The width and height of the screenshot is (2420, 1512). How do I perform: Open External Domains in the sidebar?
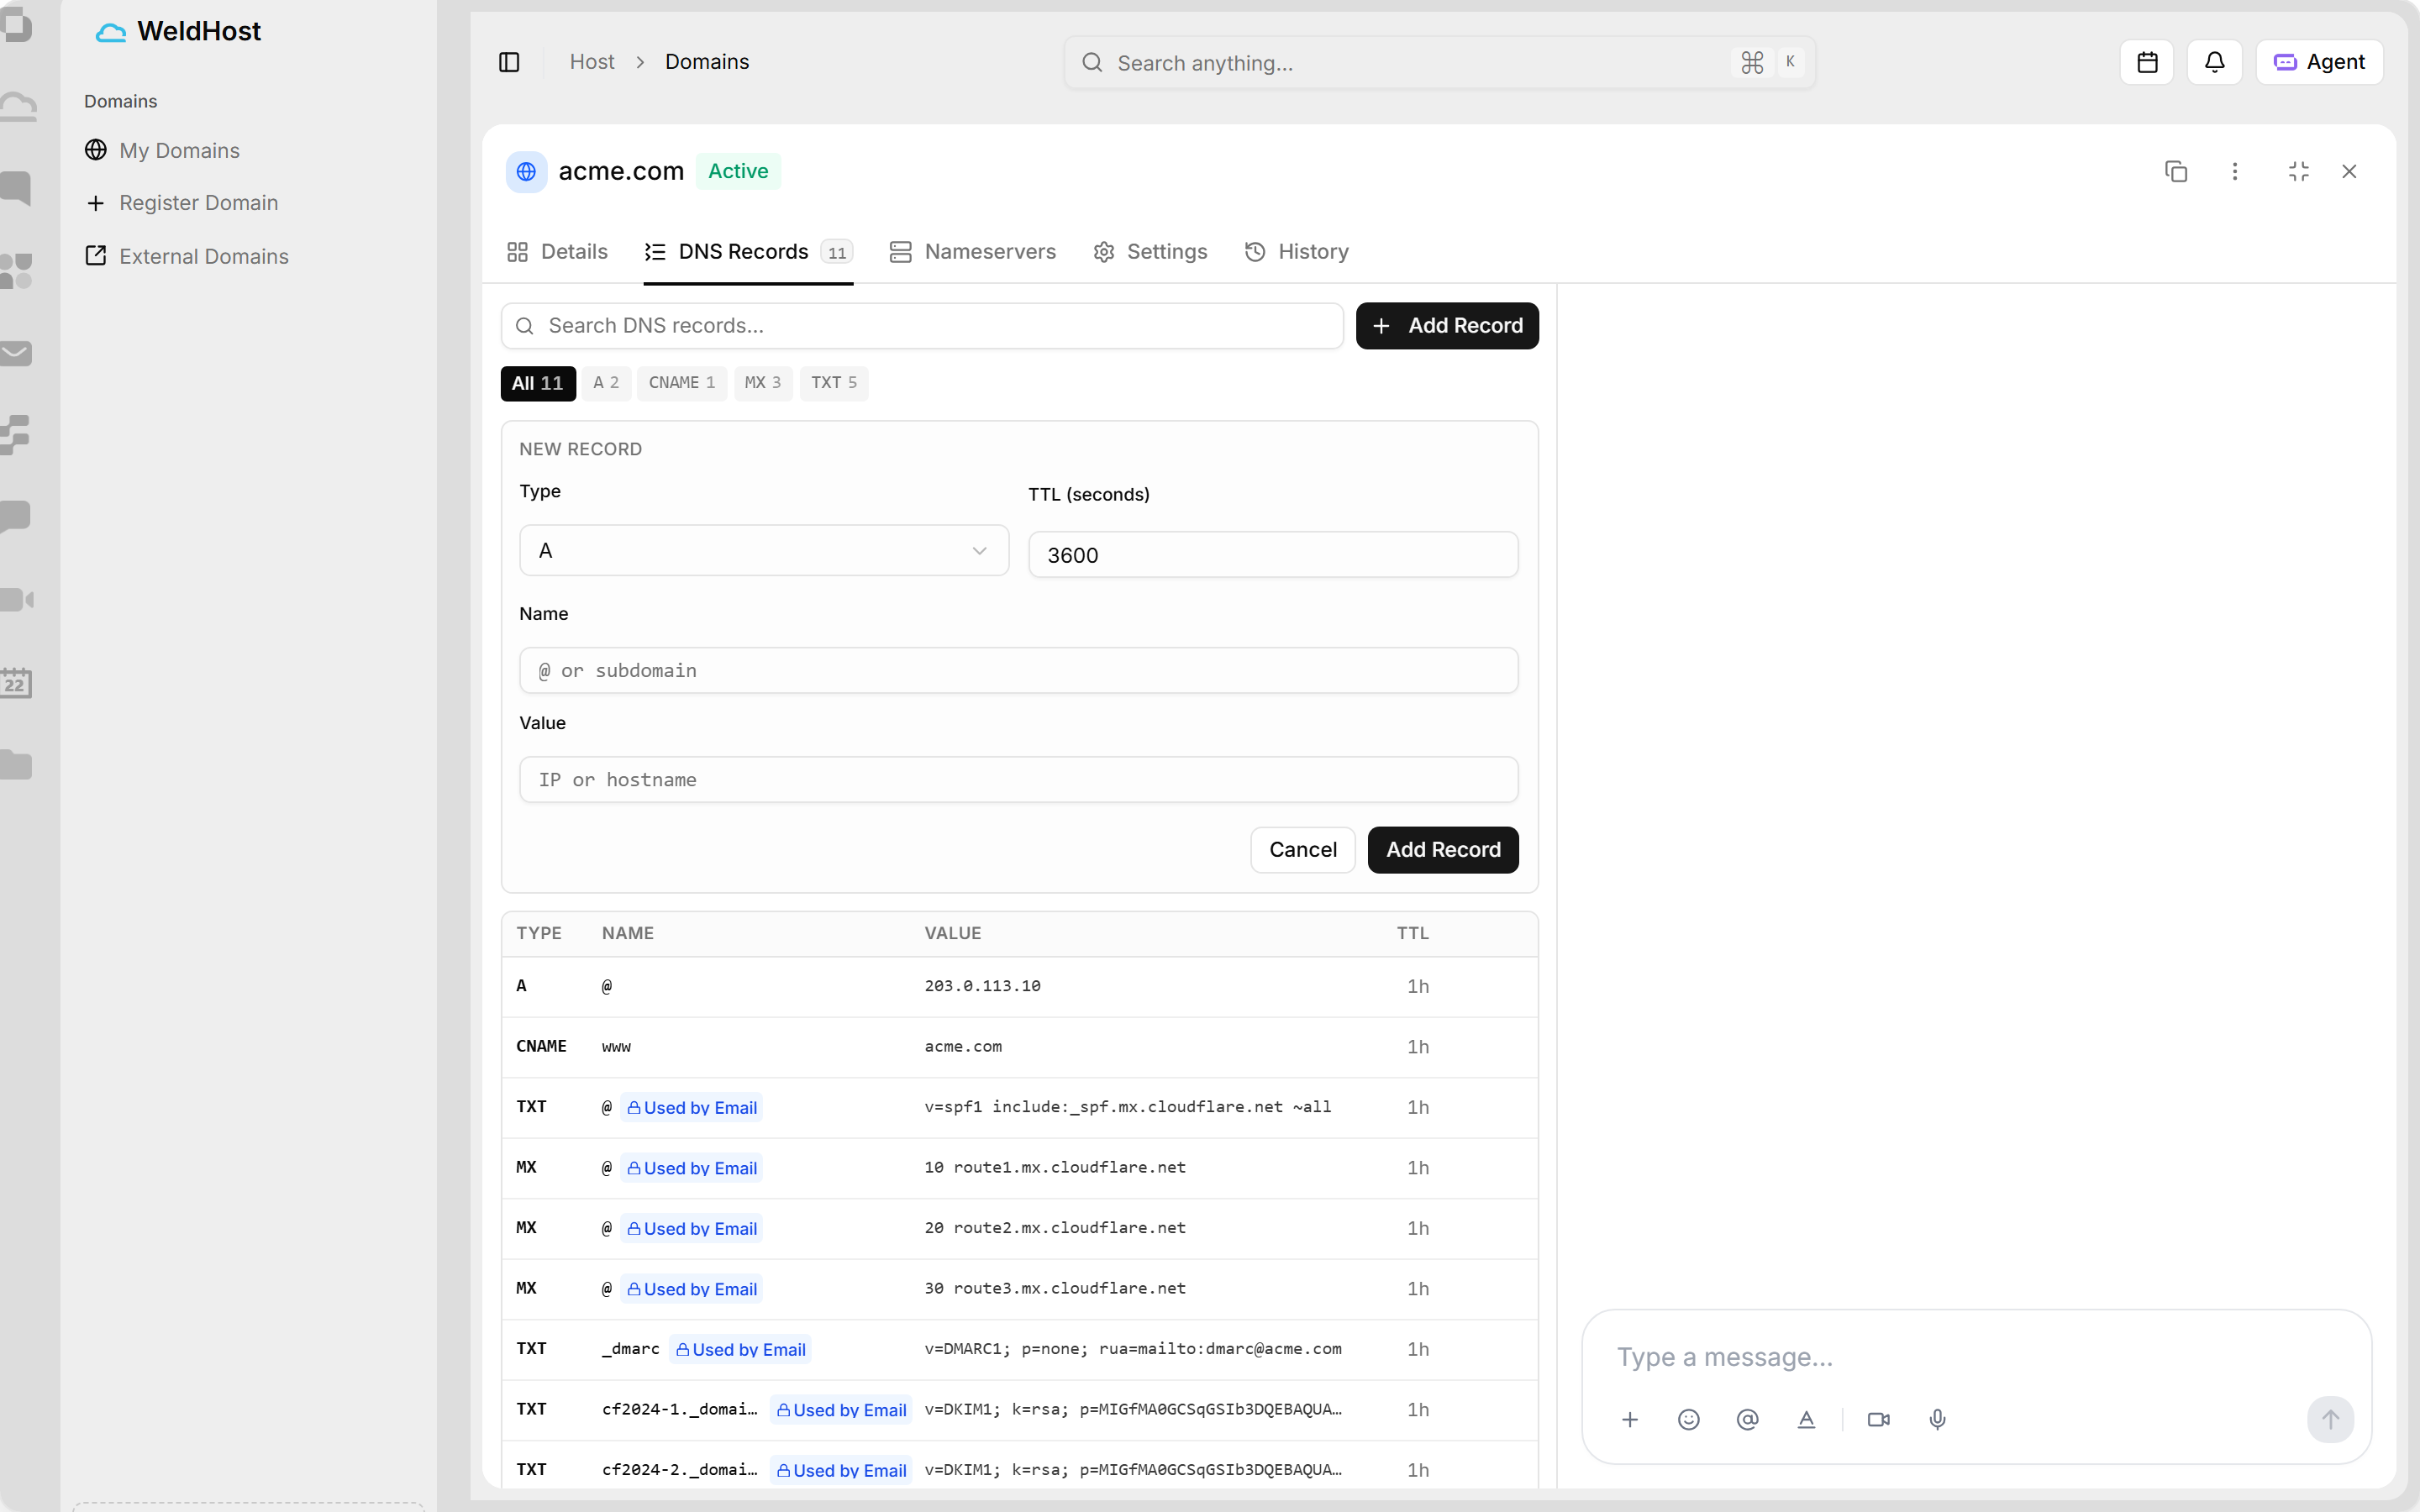pos(187,256)
